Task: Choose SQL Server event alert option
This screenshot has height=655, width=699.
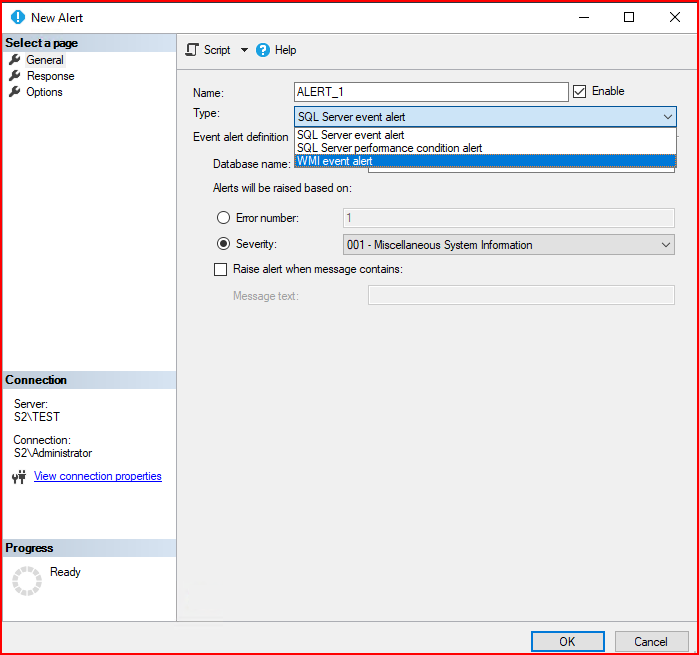Action: [485, 135]
